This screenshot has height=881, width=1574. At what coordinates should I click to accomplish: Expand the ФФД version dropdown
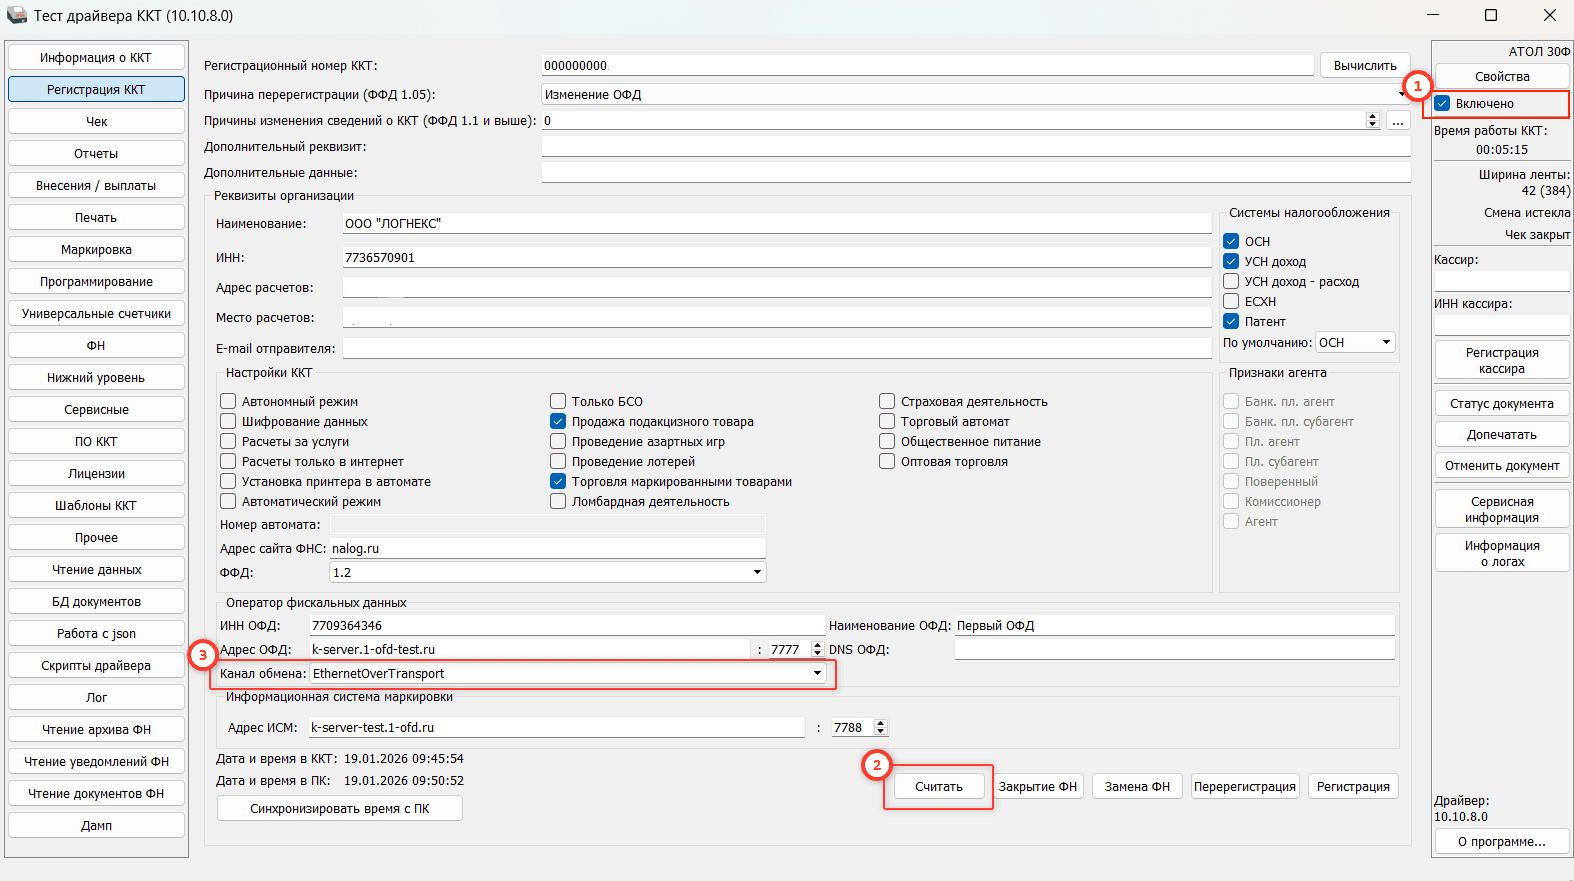[757, 572]
